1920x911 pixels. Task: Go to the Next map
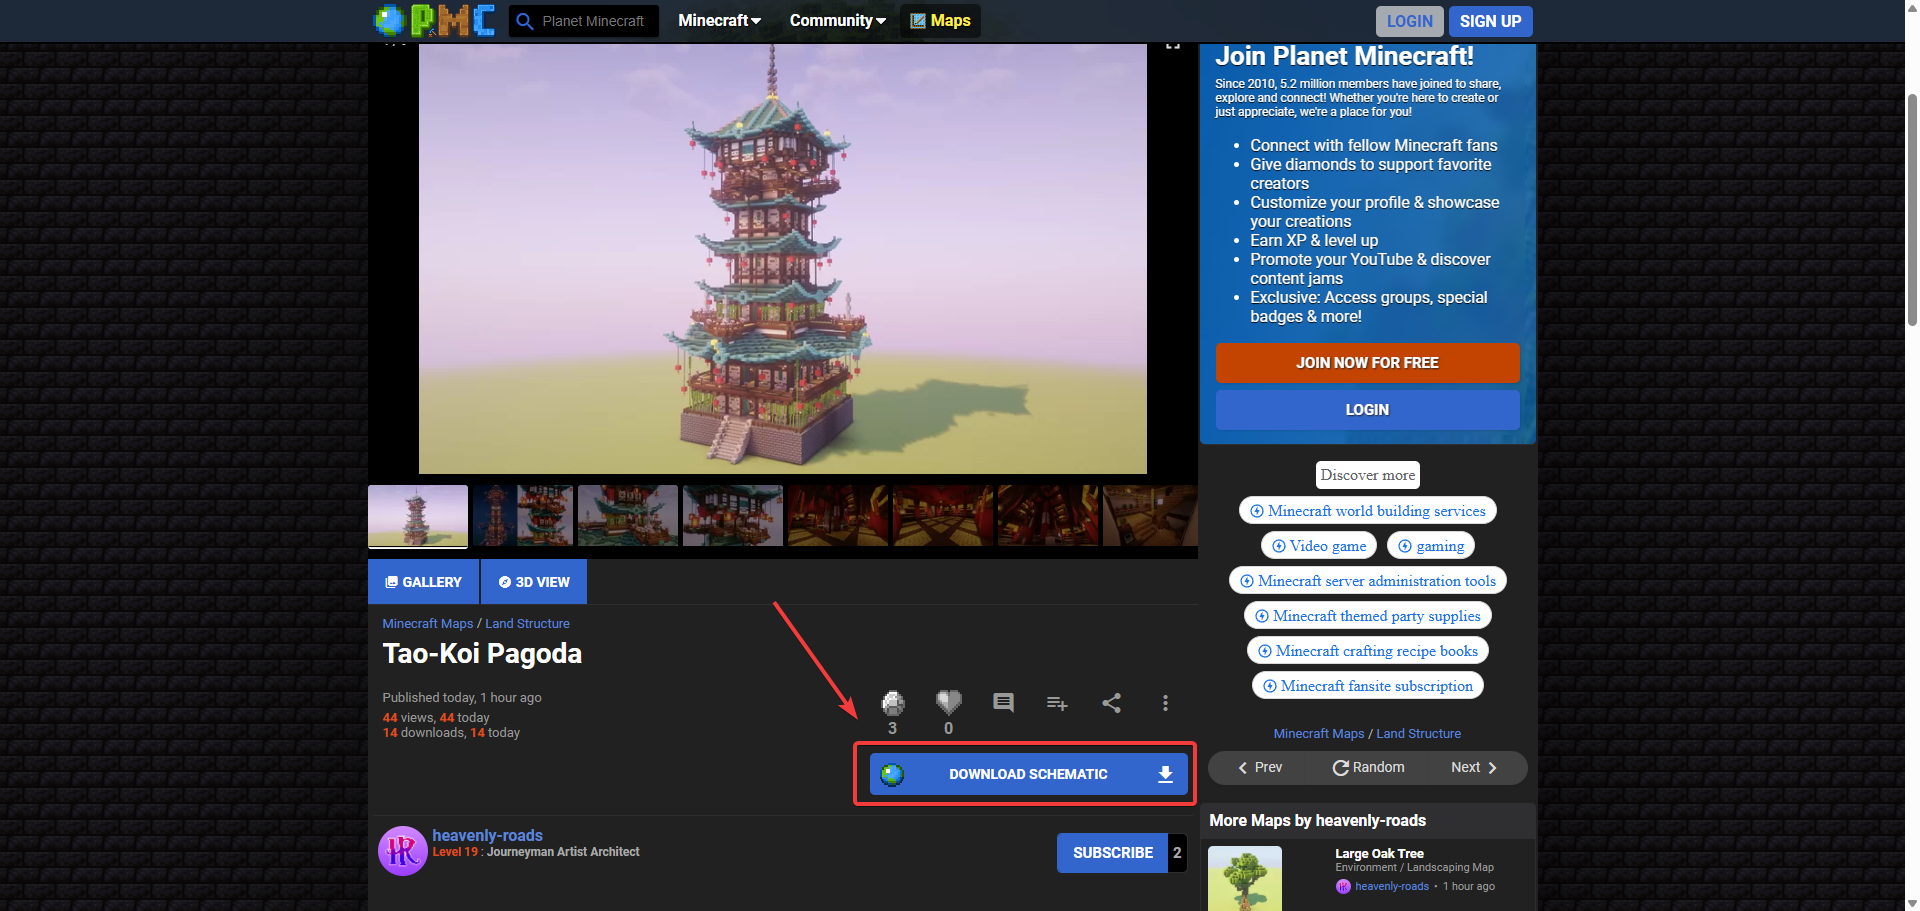click(1474, 767)
